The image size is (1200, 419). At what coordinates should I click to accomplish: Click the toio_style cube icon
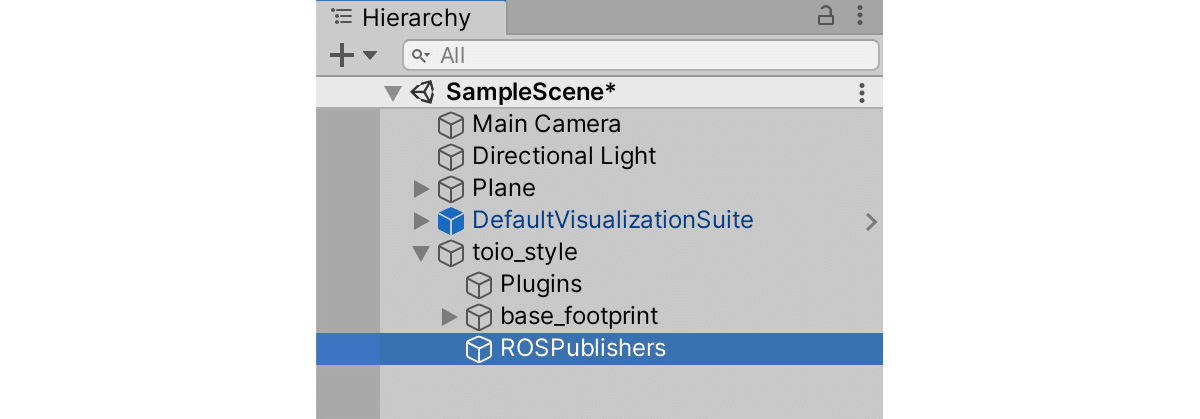[x=452, y=253]
